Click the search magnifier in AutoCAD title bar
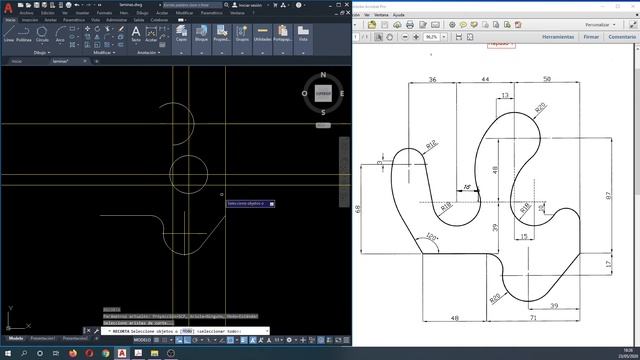The image size is (640, 360). click(226, 5)
